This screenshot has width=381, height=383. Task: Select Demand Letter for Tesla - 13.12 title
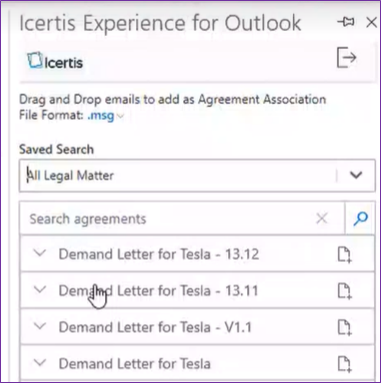[159, 254]
